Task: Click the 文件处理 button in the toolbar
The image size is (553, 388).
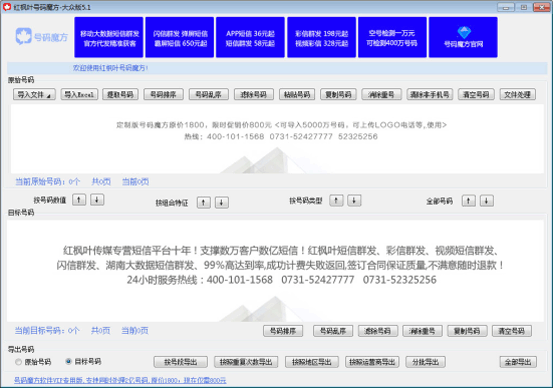Action: [517, 95]
